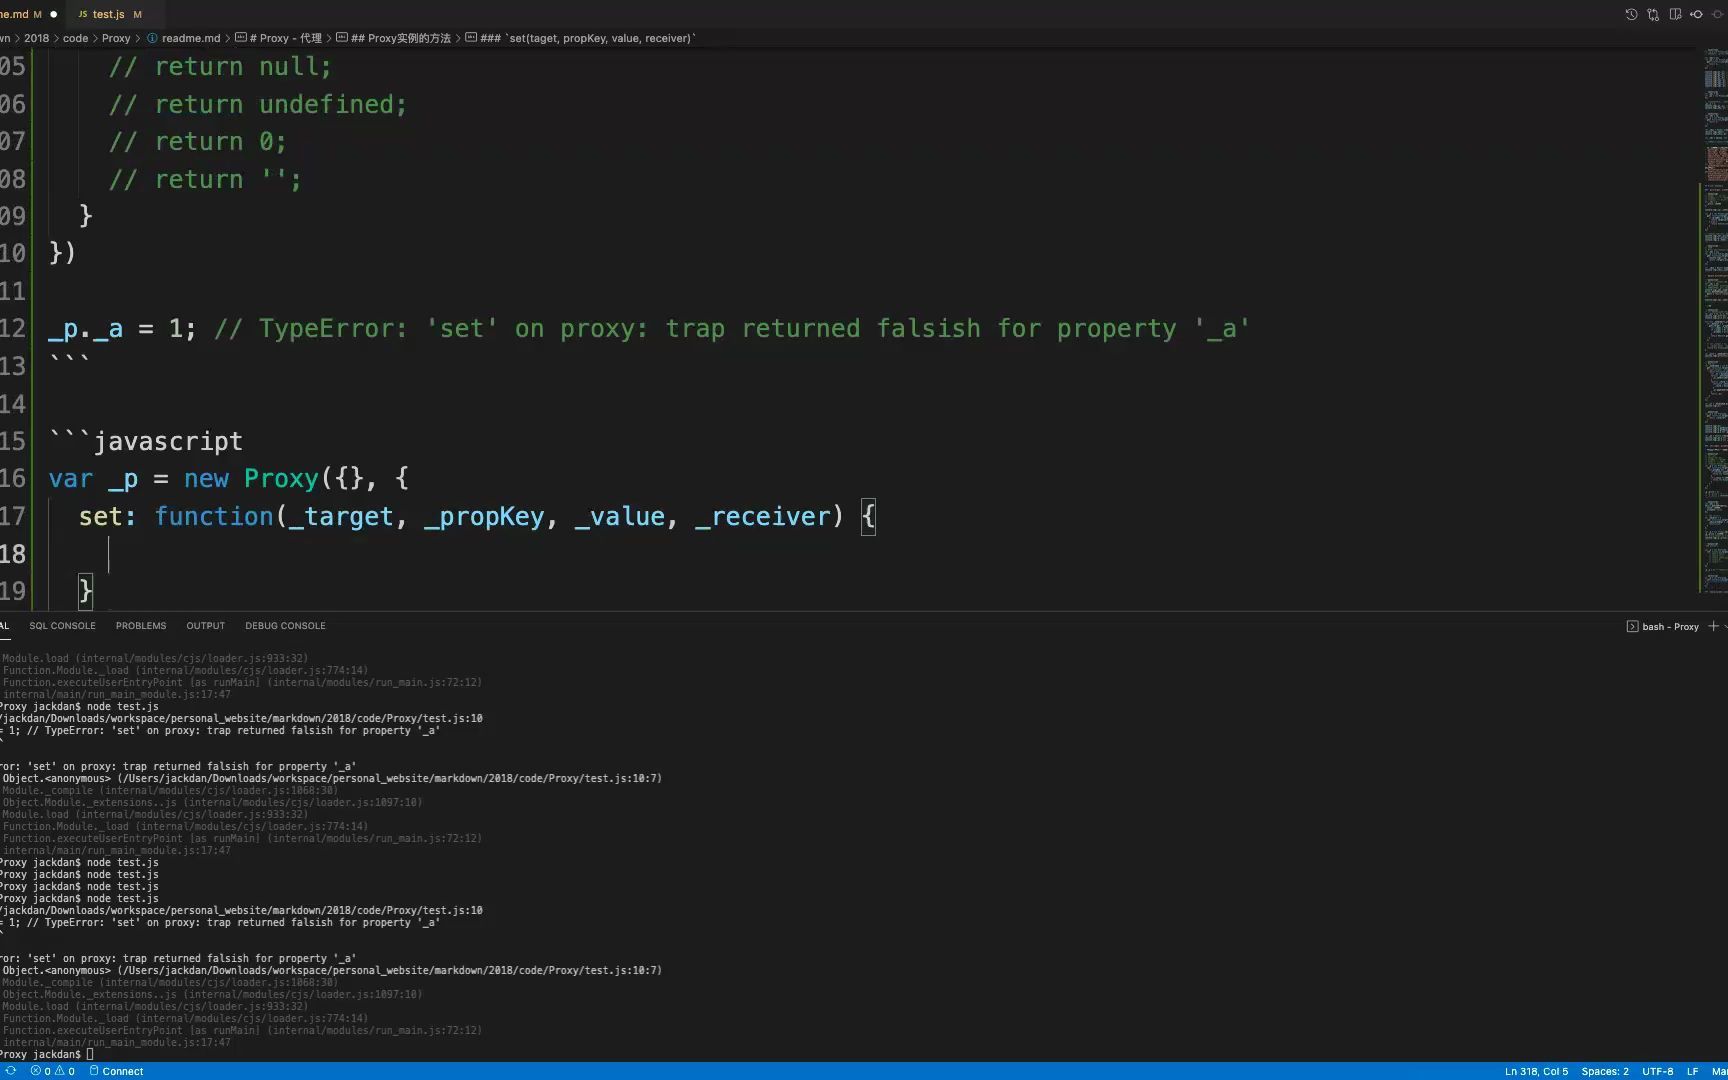Open the readme.md breadcrumb

(x=191, y=38)
